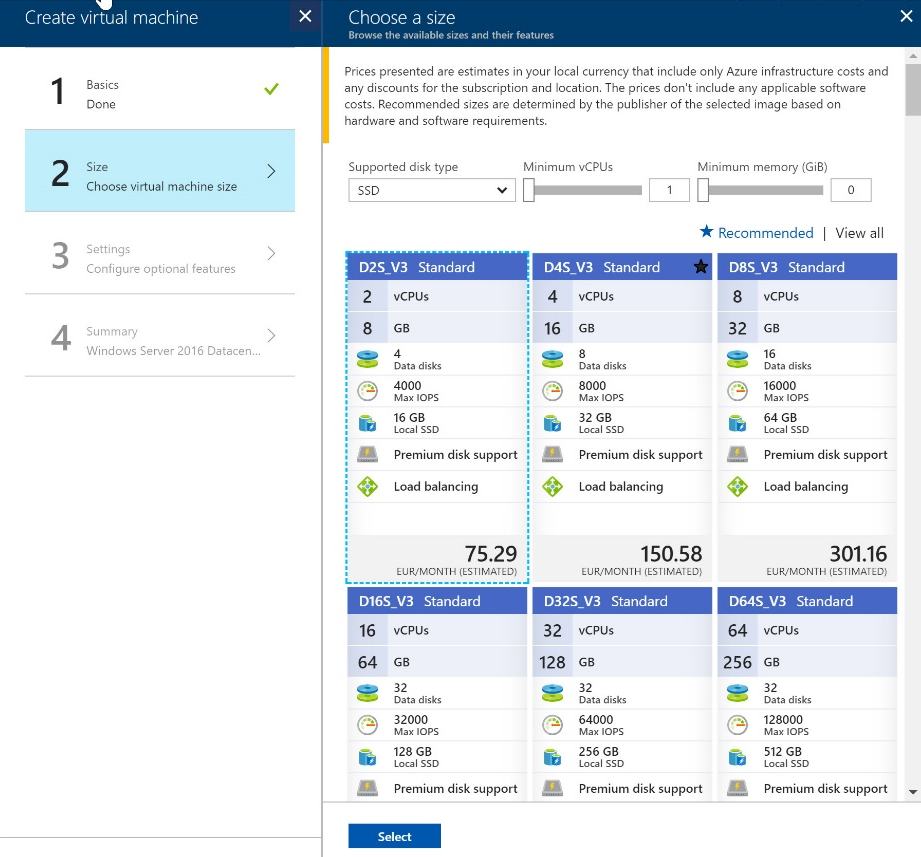Click the Local SSD icon in D4S_V3 card
This screenshot has height=857, width=921.
coord(553,423)
